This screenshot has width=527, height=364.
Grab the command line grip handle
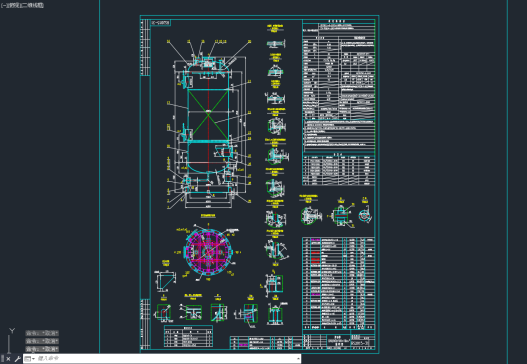2,359
